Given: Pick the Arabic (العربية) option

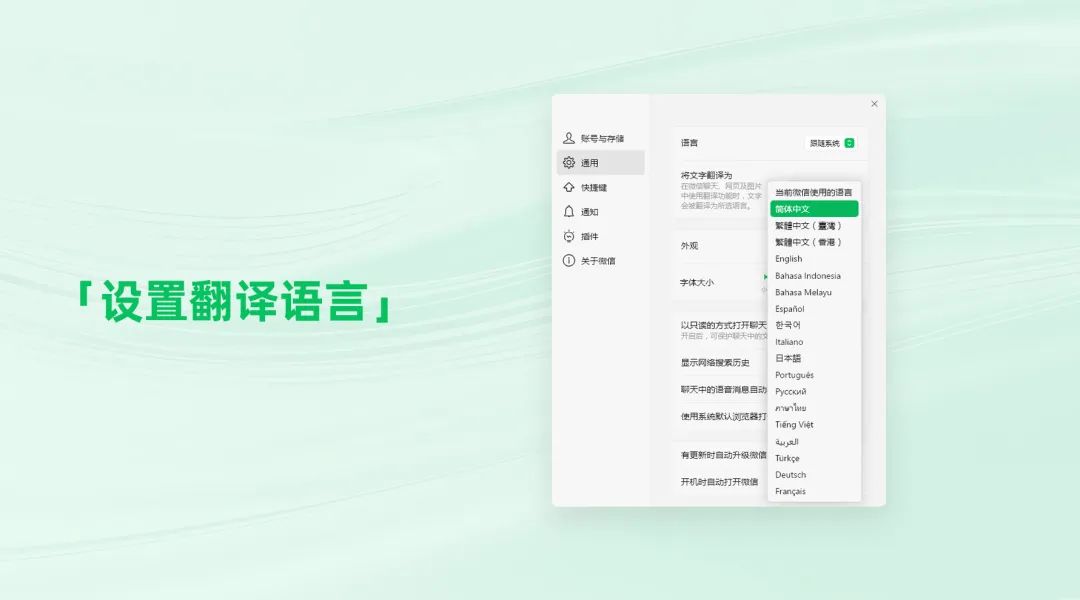Looking at the screenshot, I should click(813, 442).
